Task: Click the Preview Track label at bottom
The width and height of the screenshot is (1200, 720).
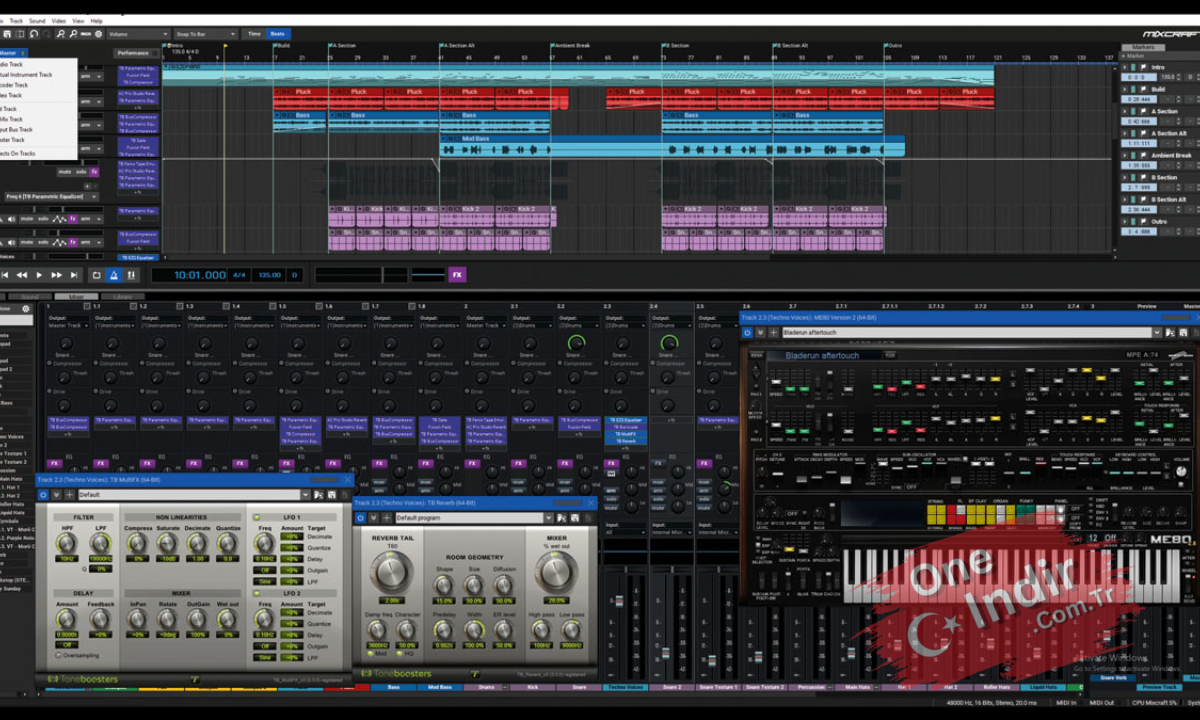Action: click(x=1159, y=687)
